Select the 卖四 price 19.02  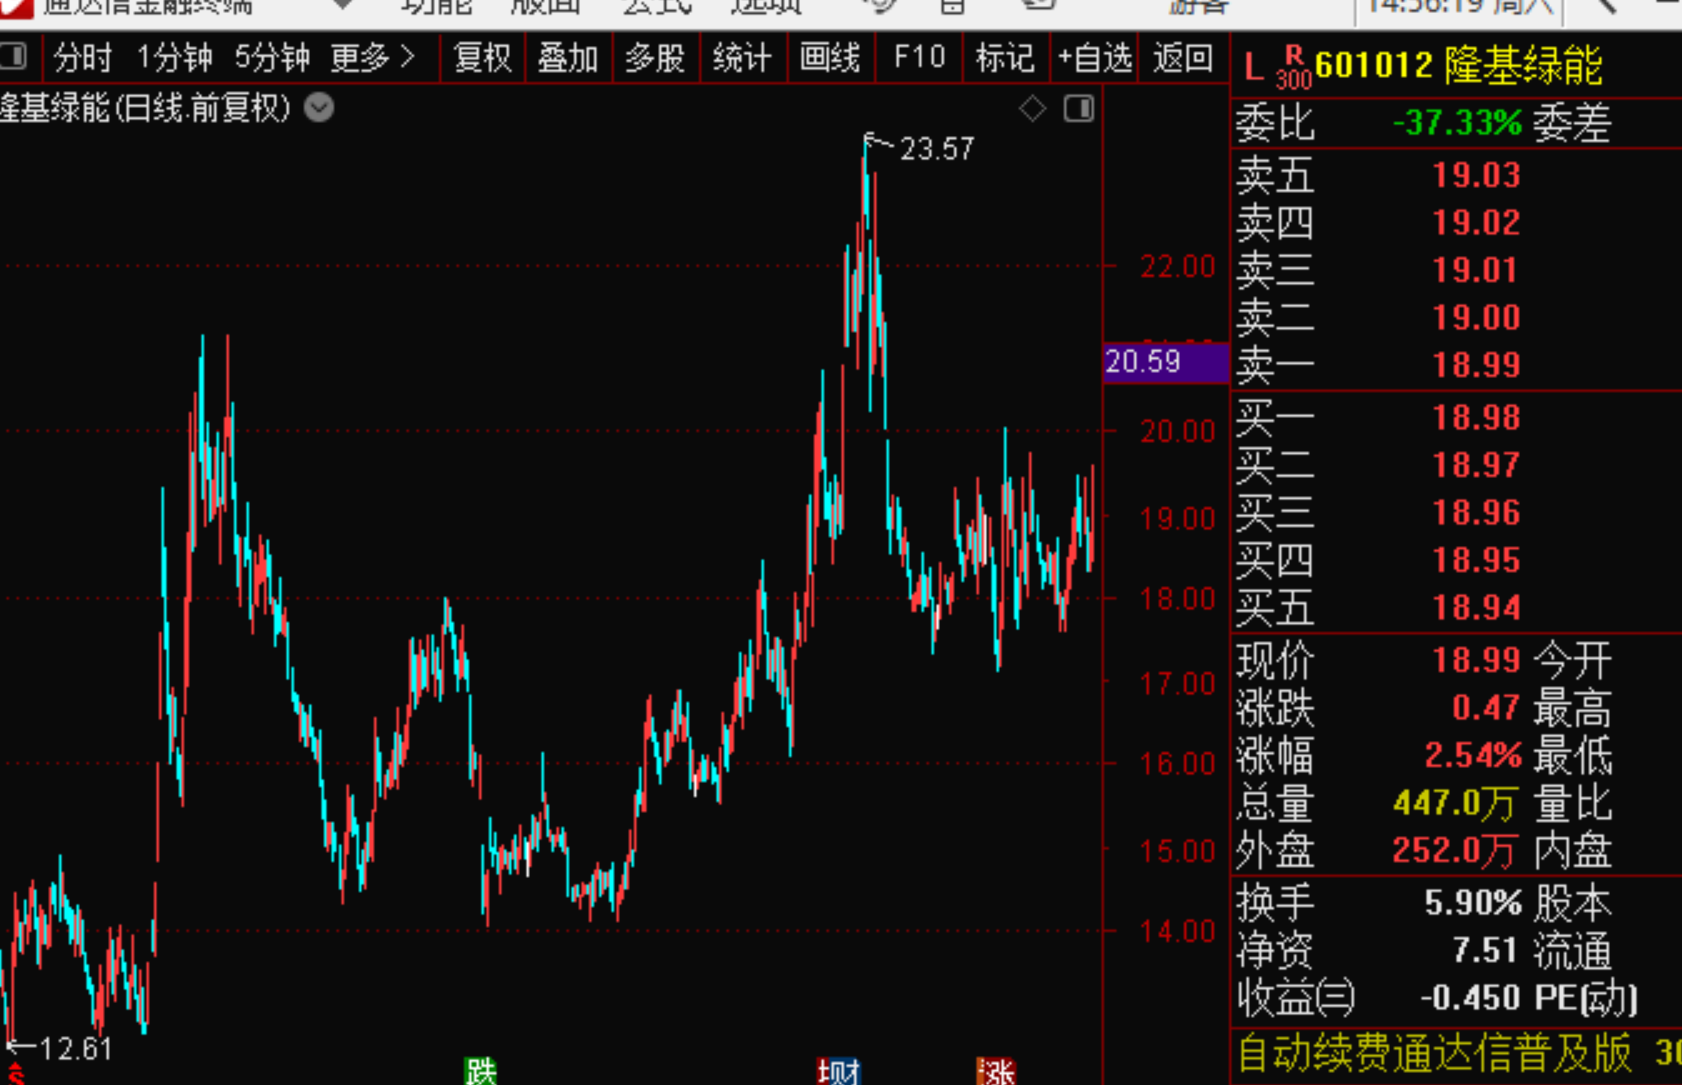(1476, 222)
